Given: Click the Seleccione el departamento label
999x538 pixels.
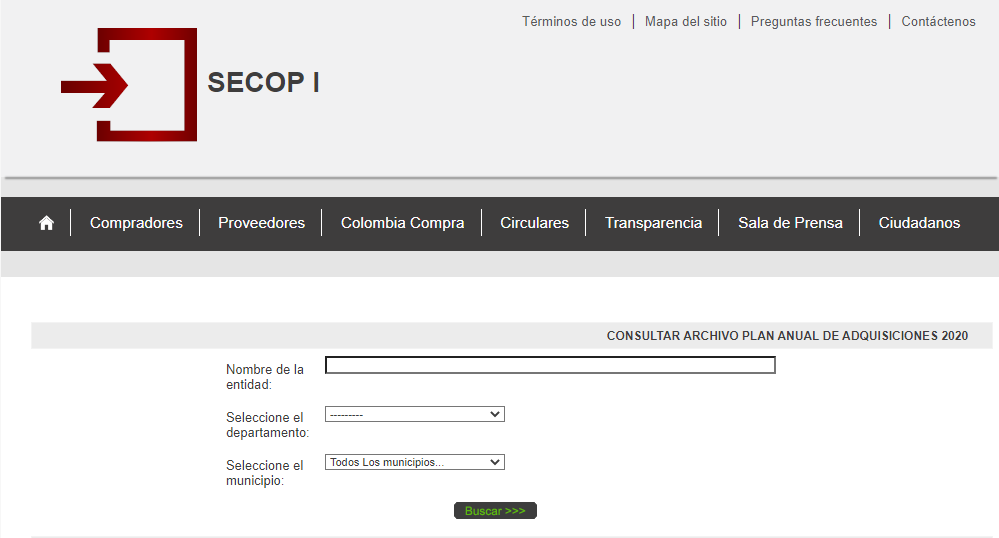Looking at the screenshot, I should [x=268, y=425].
